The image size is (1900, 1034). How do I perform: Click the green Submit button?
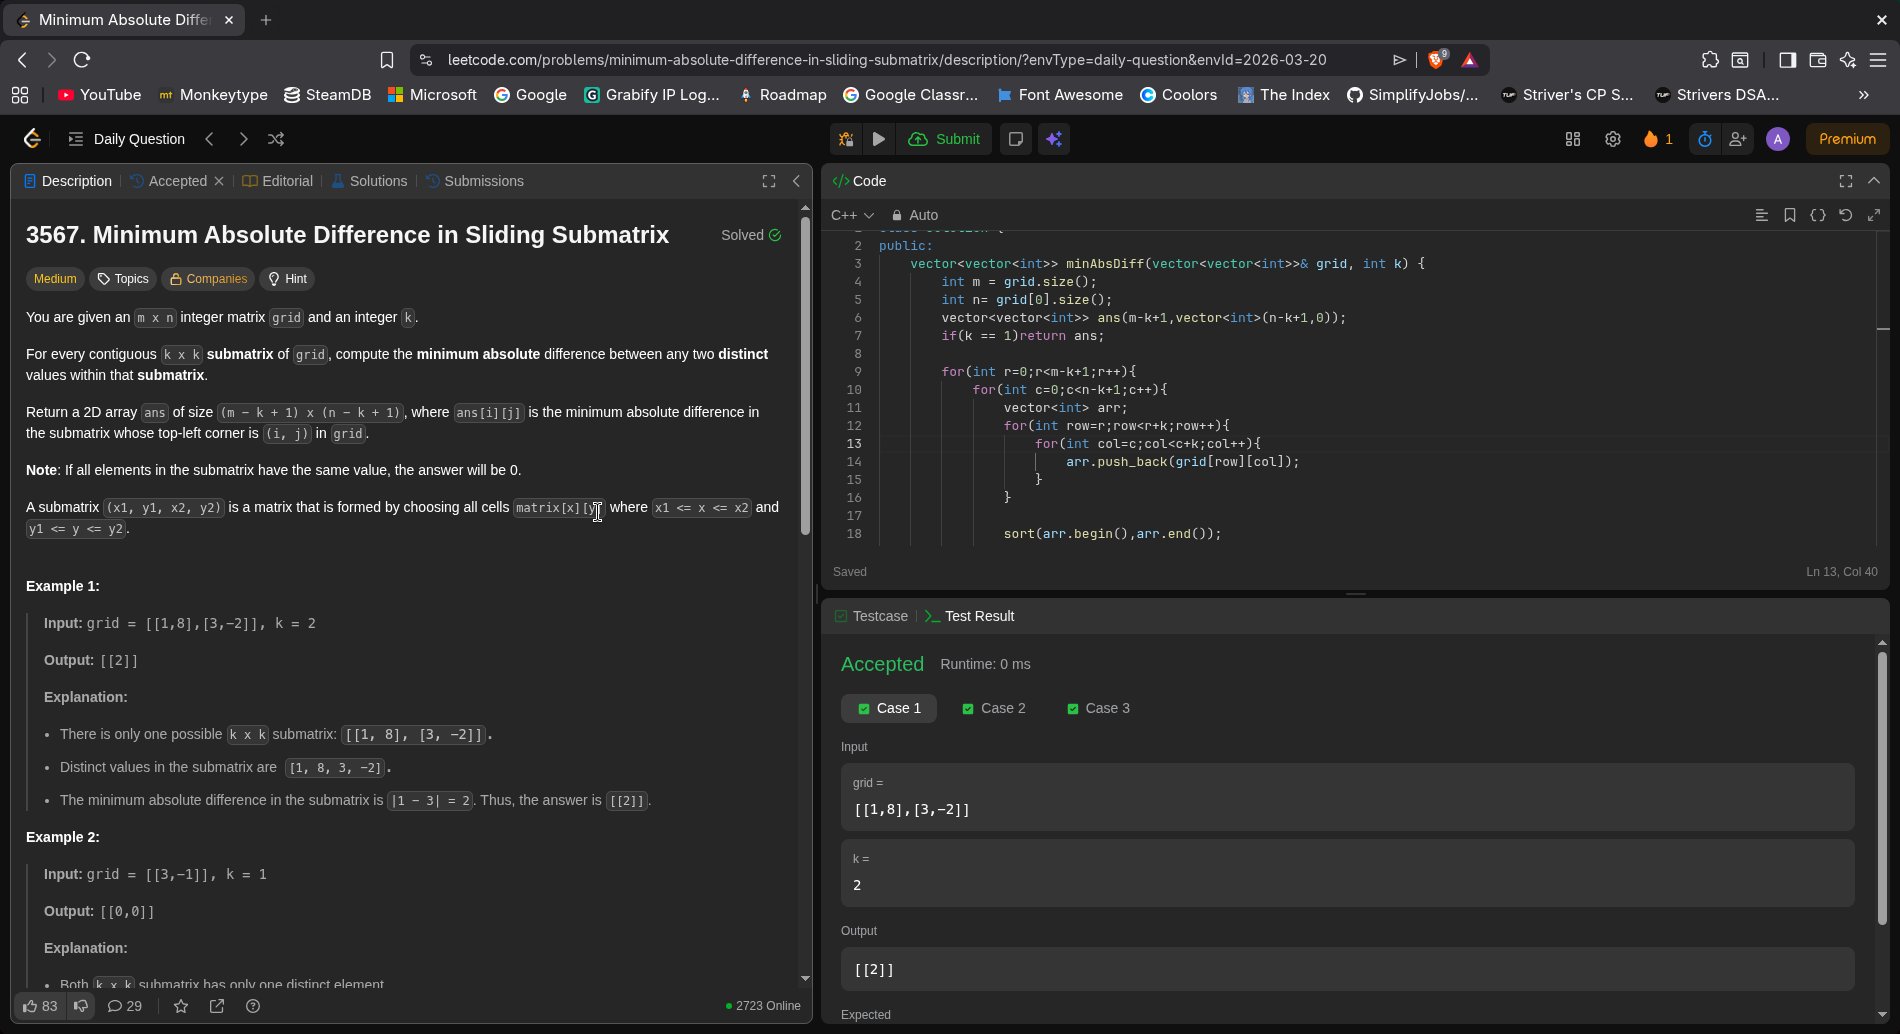[944, 139]
